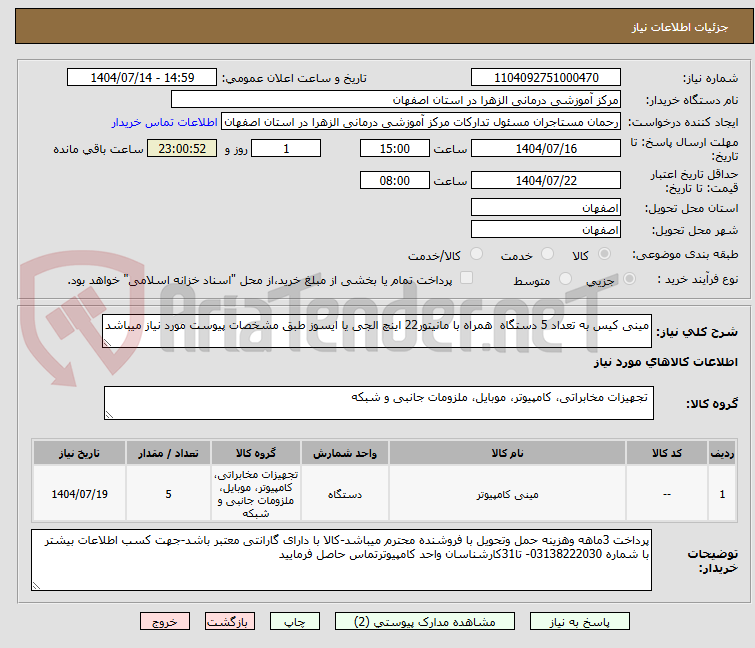Image resolution: width=755 pixels, height=648 pixels.
Task: Open مشاهده مدارک پیوستی (2) attachments
Action: [428, 621]
